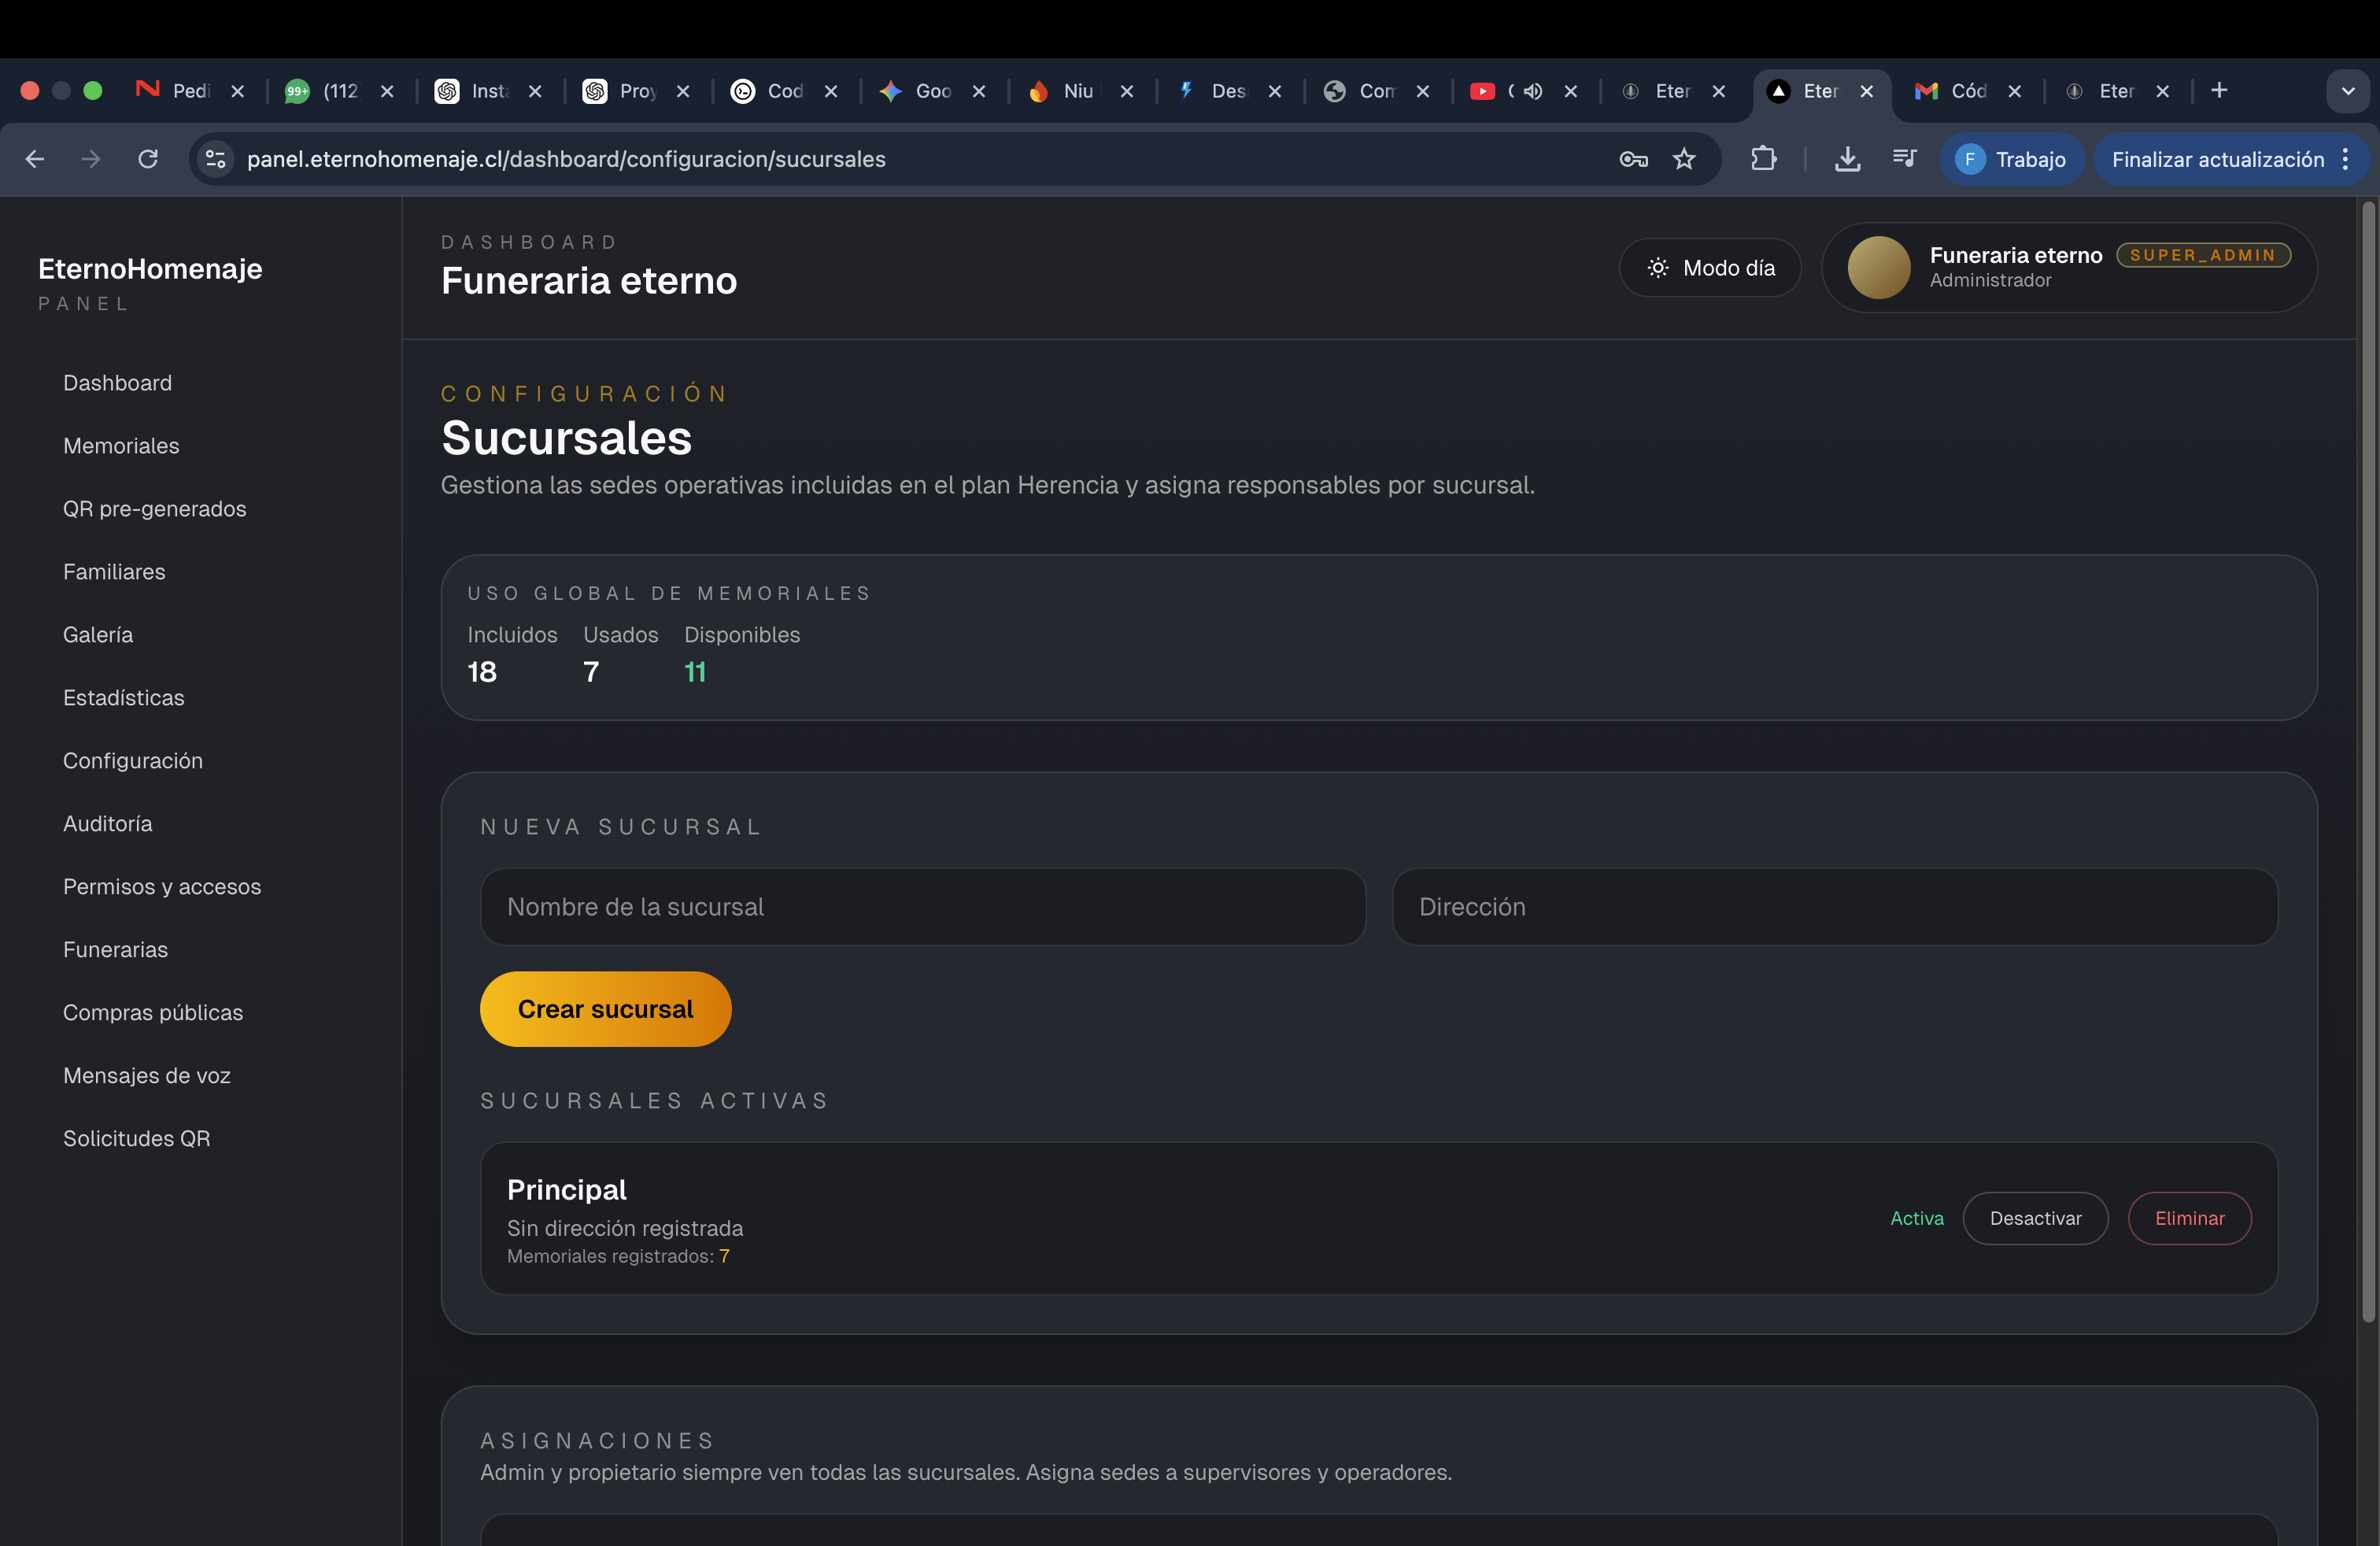The image size is (2380, 1546).
Task: Reload the page with refresh icon
Action: (x=148, y=159)
